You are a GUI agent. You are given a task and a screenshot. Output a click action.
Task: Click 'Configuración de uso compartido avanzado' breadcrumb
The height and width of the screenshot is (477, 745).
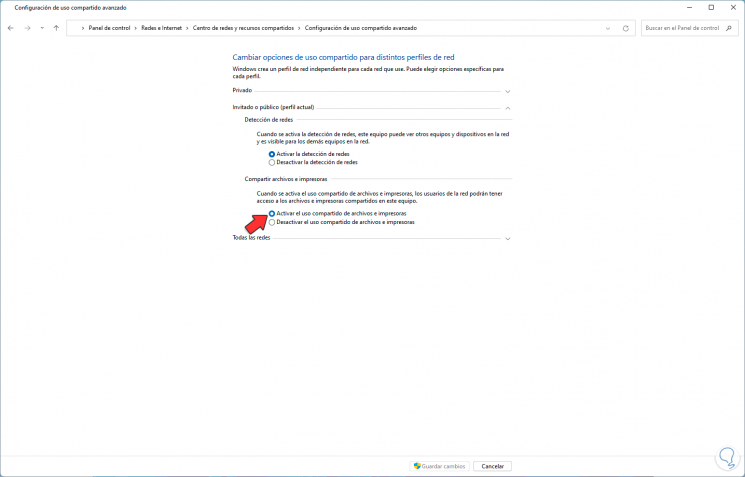click(x=361, y=29)
